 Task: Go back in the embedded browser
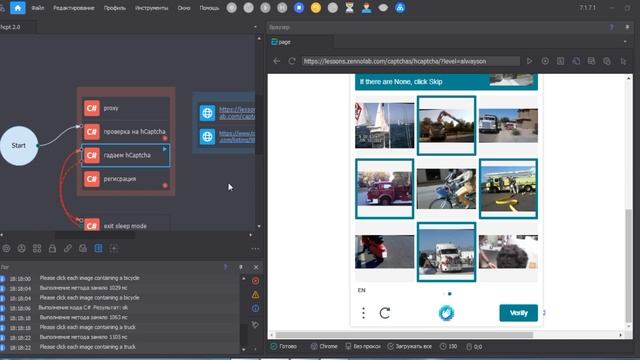pos(277,61)
